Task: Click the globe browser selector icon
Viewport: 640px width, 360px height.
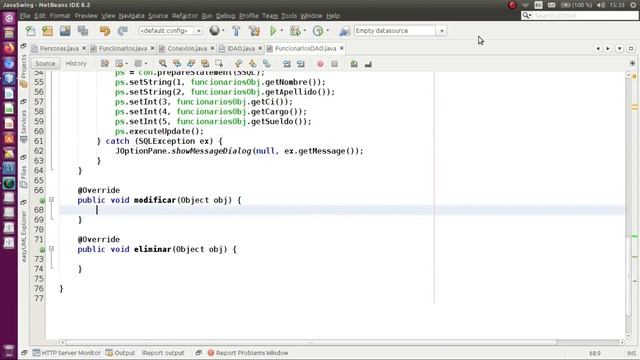Action: click(214, 31)
